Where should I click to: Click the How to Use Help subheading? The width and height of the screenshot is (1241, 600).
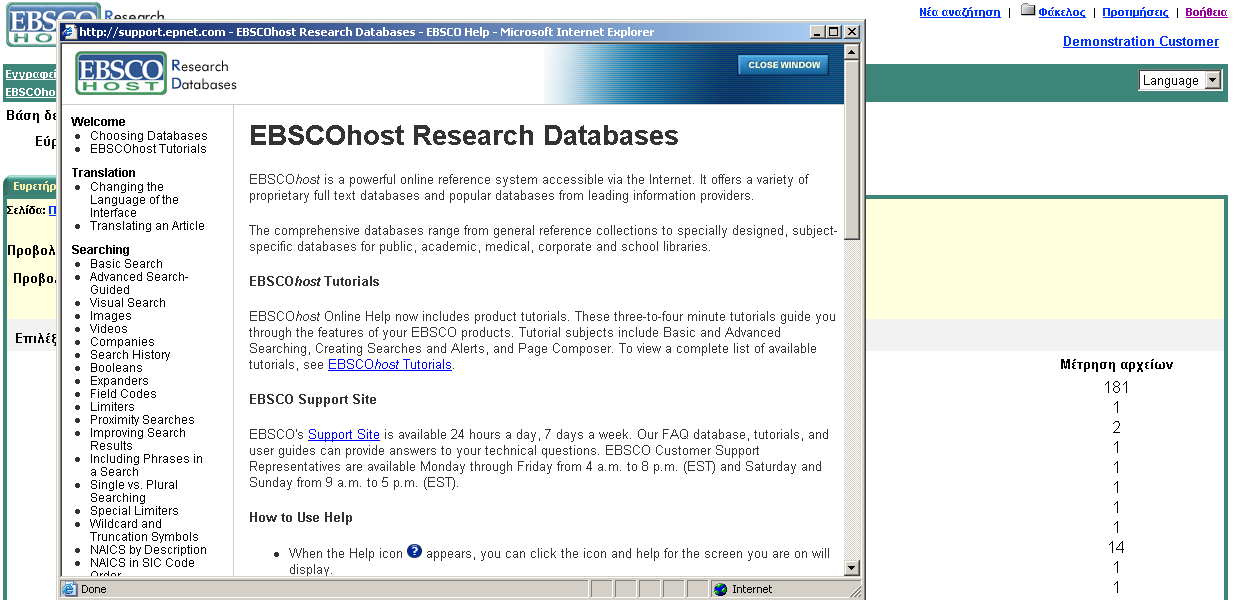301,517
